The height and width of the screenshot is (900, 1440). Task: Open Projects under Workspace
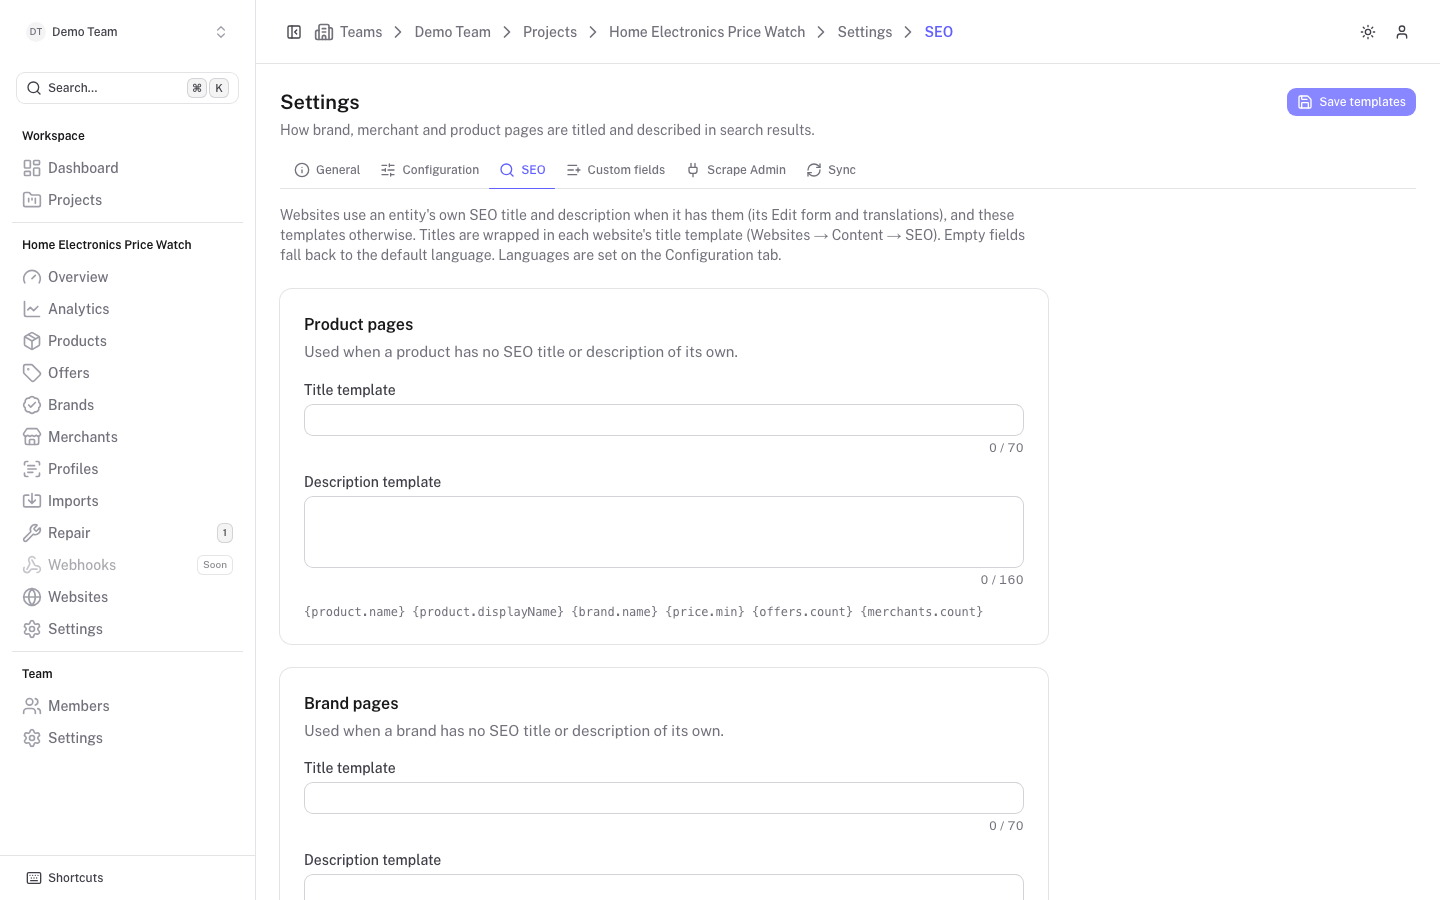coord(127,200)
